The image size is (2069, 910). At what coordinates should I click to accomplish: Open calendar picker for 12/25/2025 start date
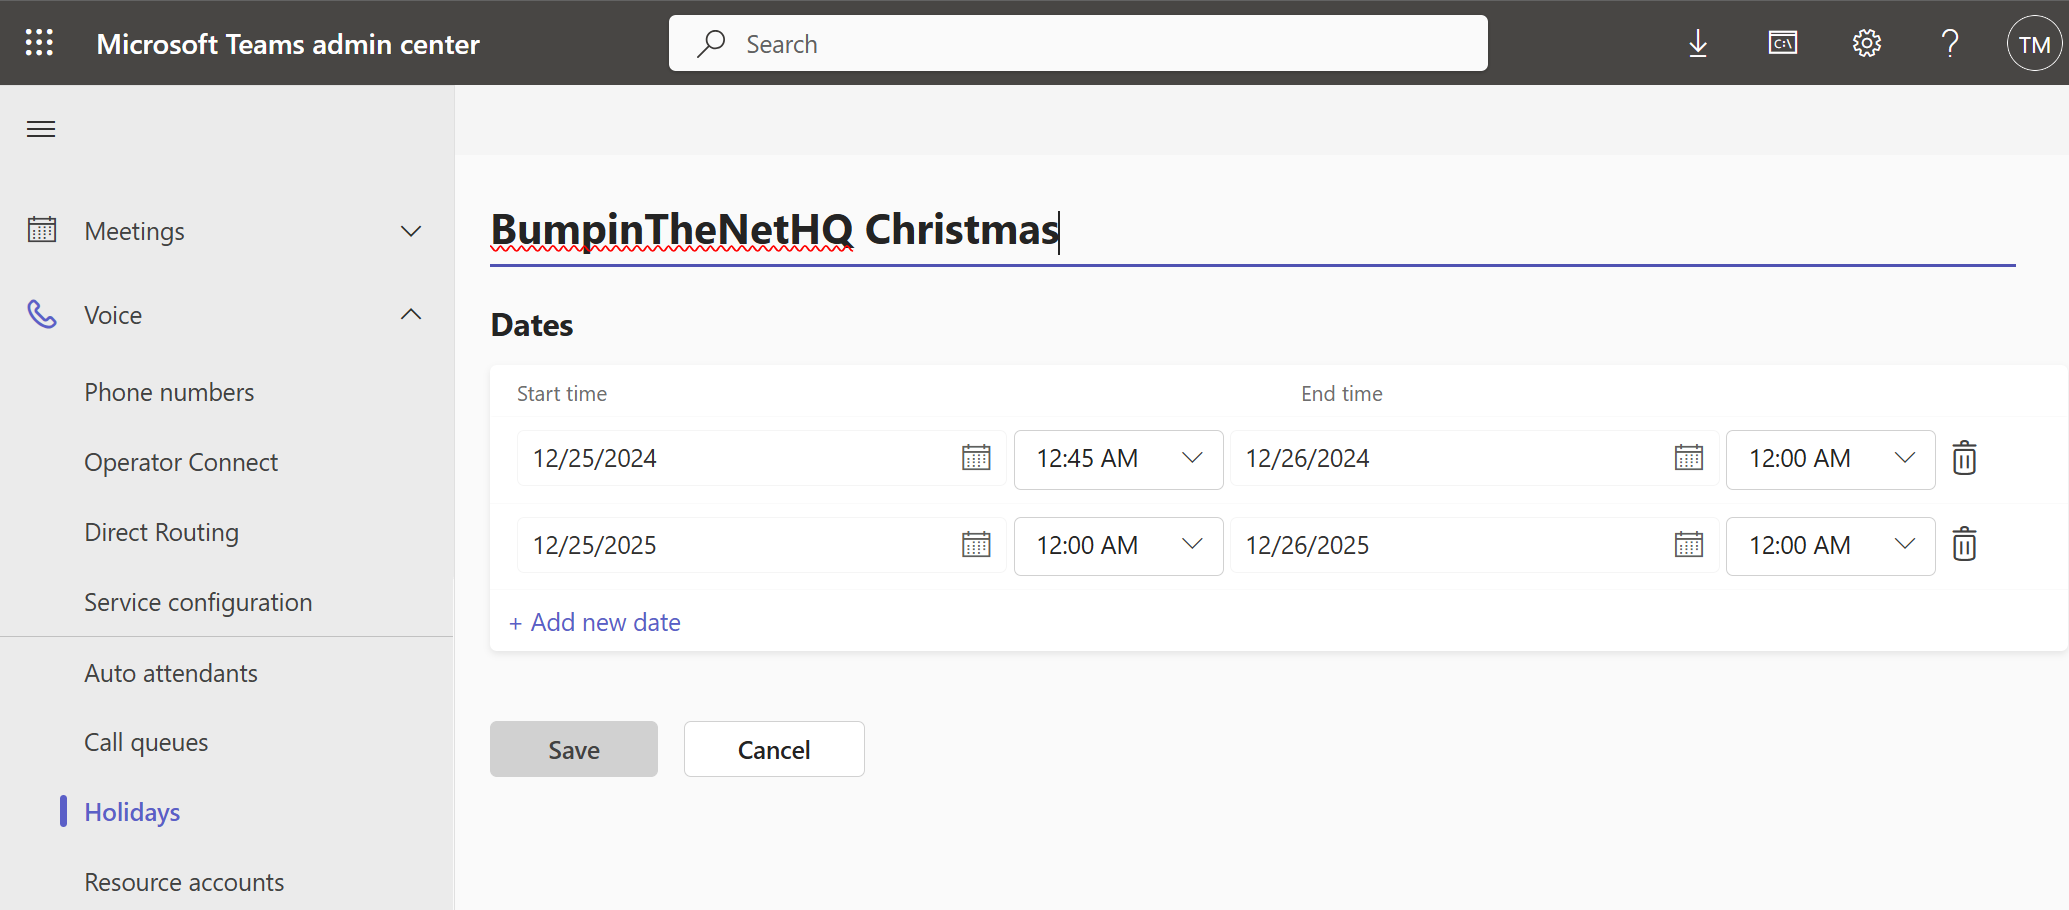[x=976, y=545]
